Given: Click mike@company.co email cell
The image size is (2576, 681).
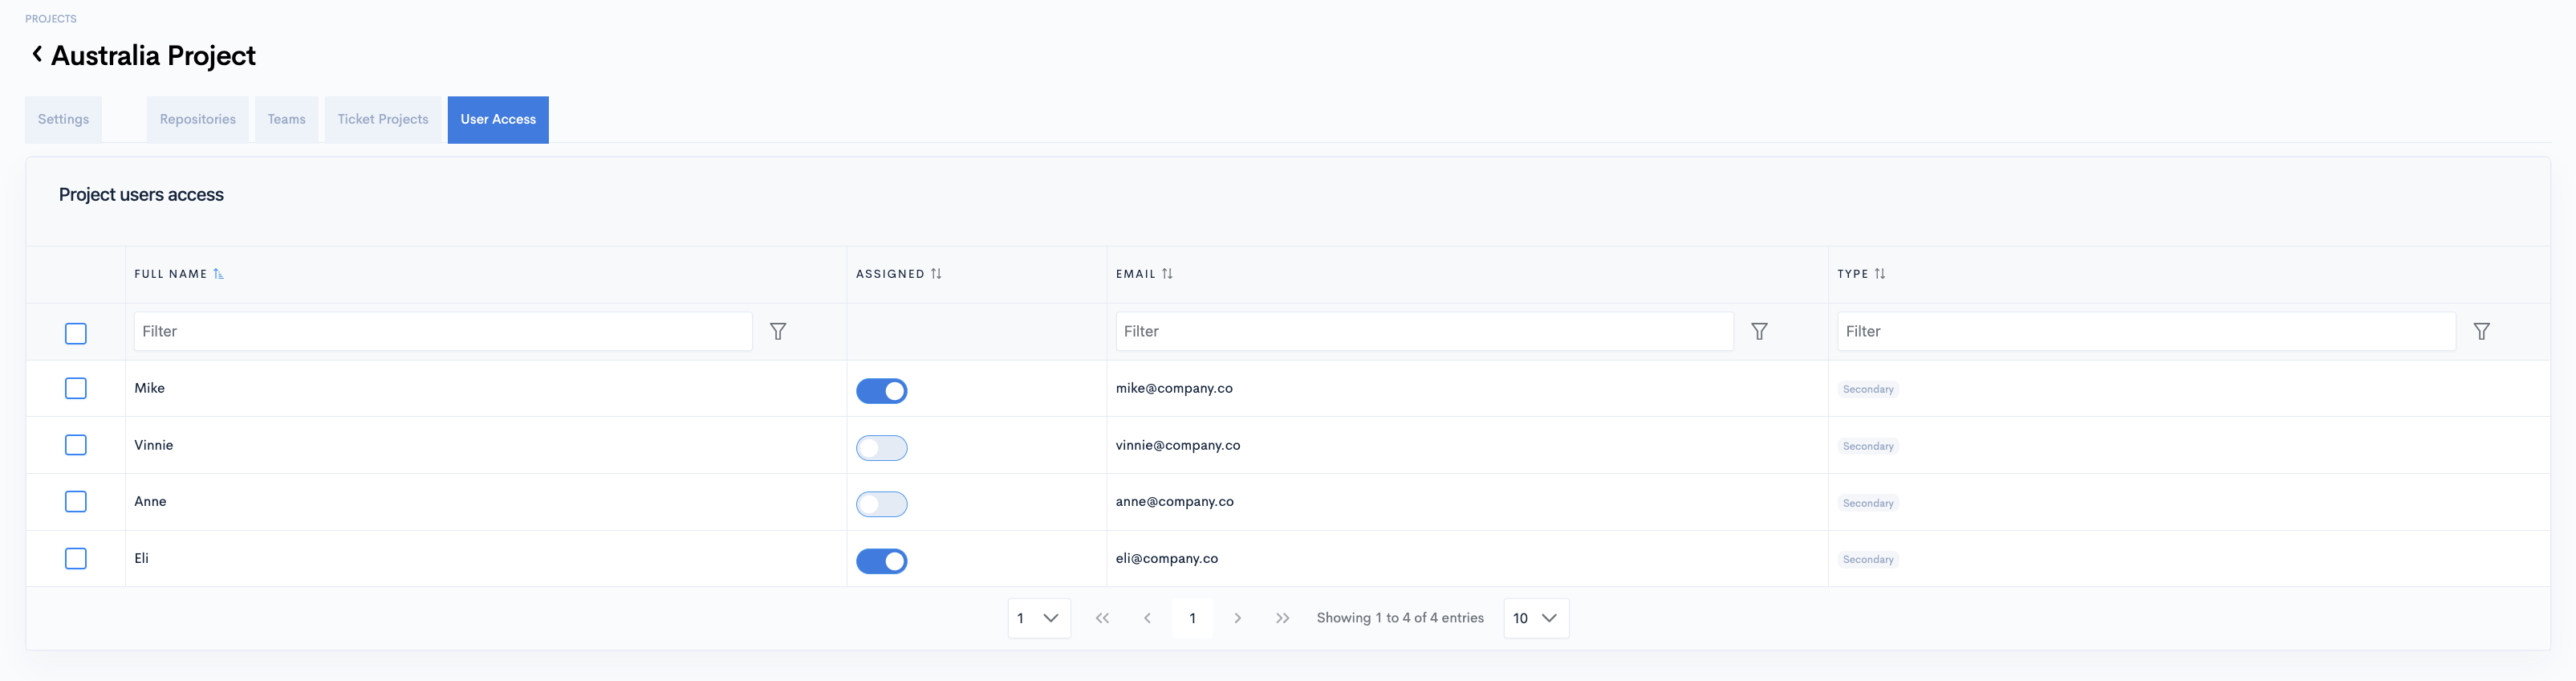Looking at the screenshot, I should coord(1174,388).
